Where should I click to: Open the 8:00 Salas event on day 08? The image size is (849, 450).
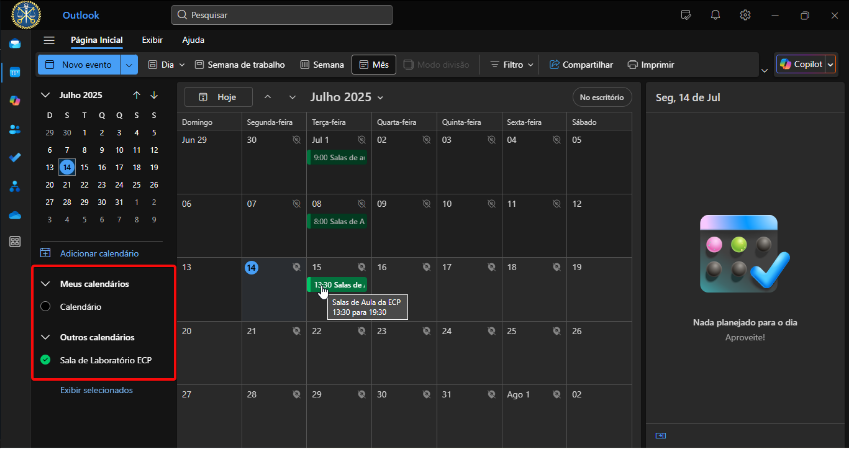(337, 221)
